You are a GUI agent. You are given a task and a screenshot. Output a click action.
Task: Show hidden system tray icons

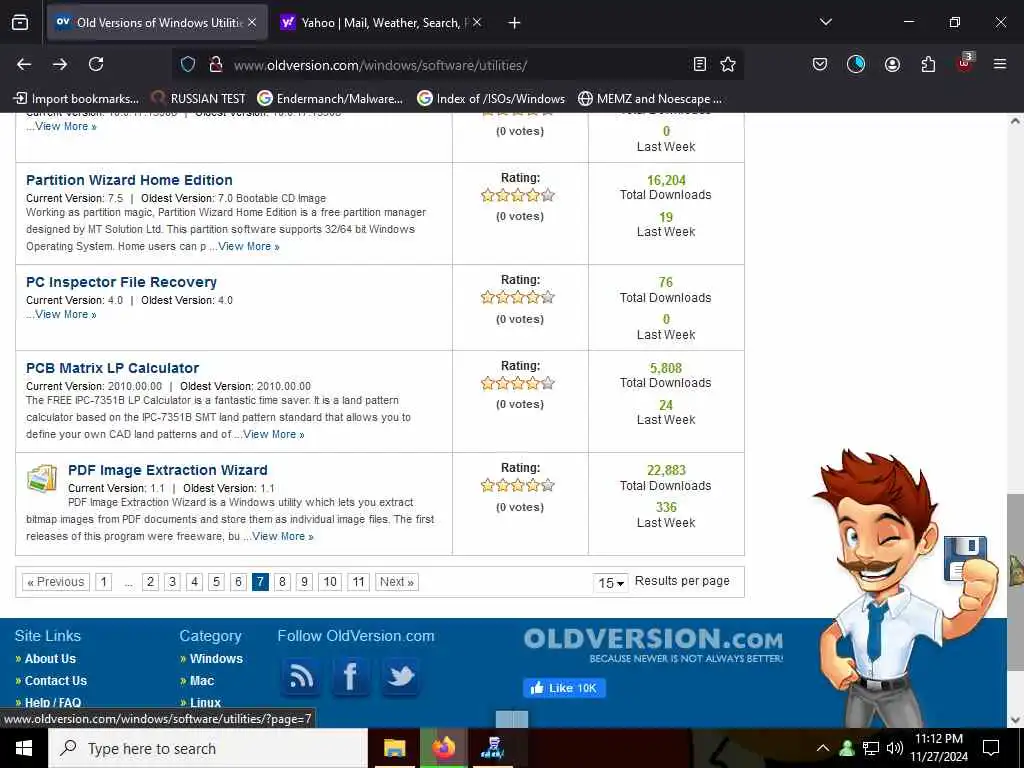coord(823,748)
